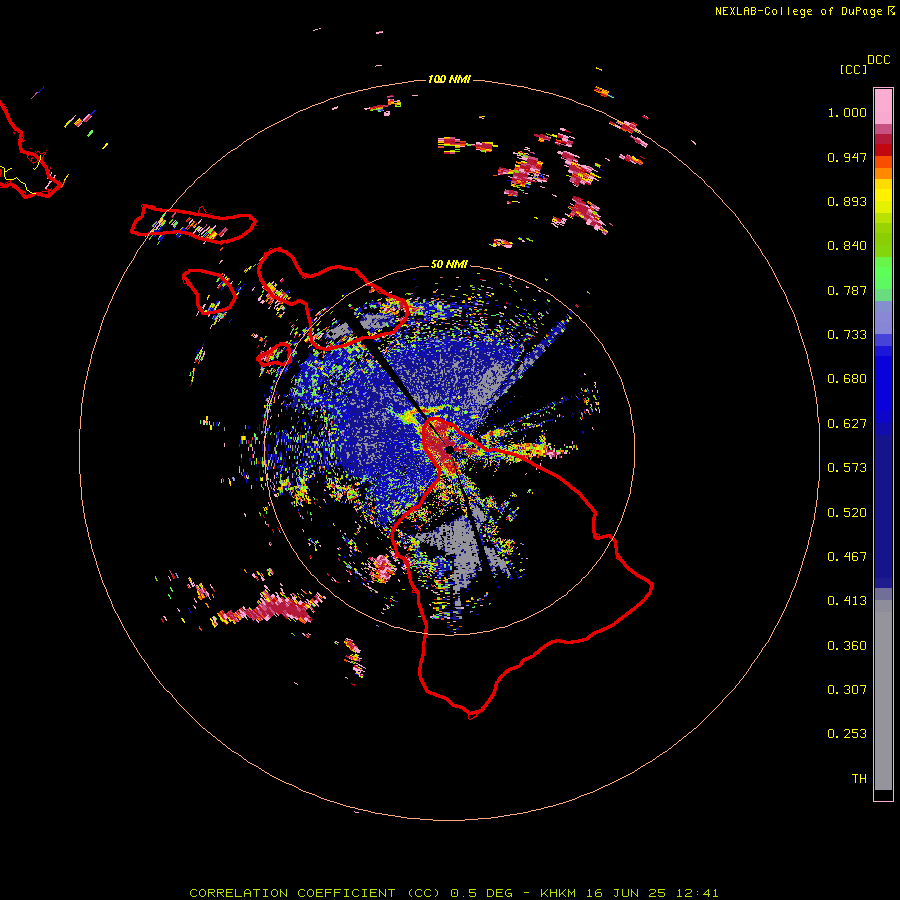Pick the bright green color bar segment

tap(883, 273)
